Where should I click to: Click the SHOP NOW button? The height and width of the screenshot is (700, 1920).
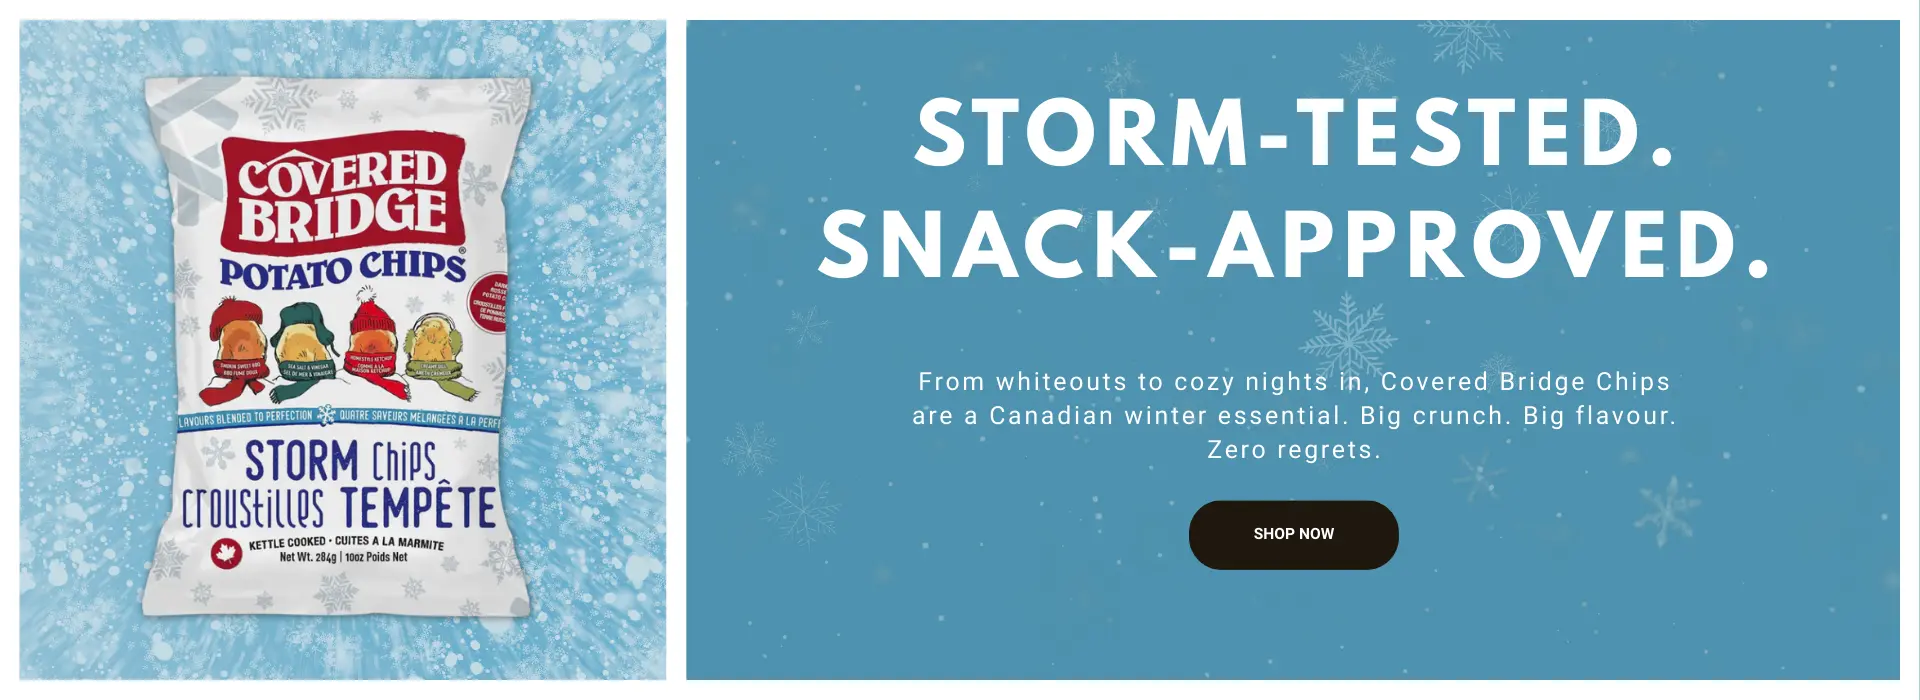pyautogui.click(x=1293, y=535)
